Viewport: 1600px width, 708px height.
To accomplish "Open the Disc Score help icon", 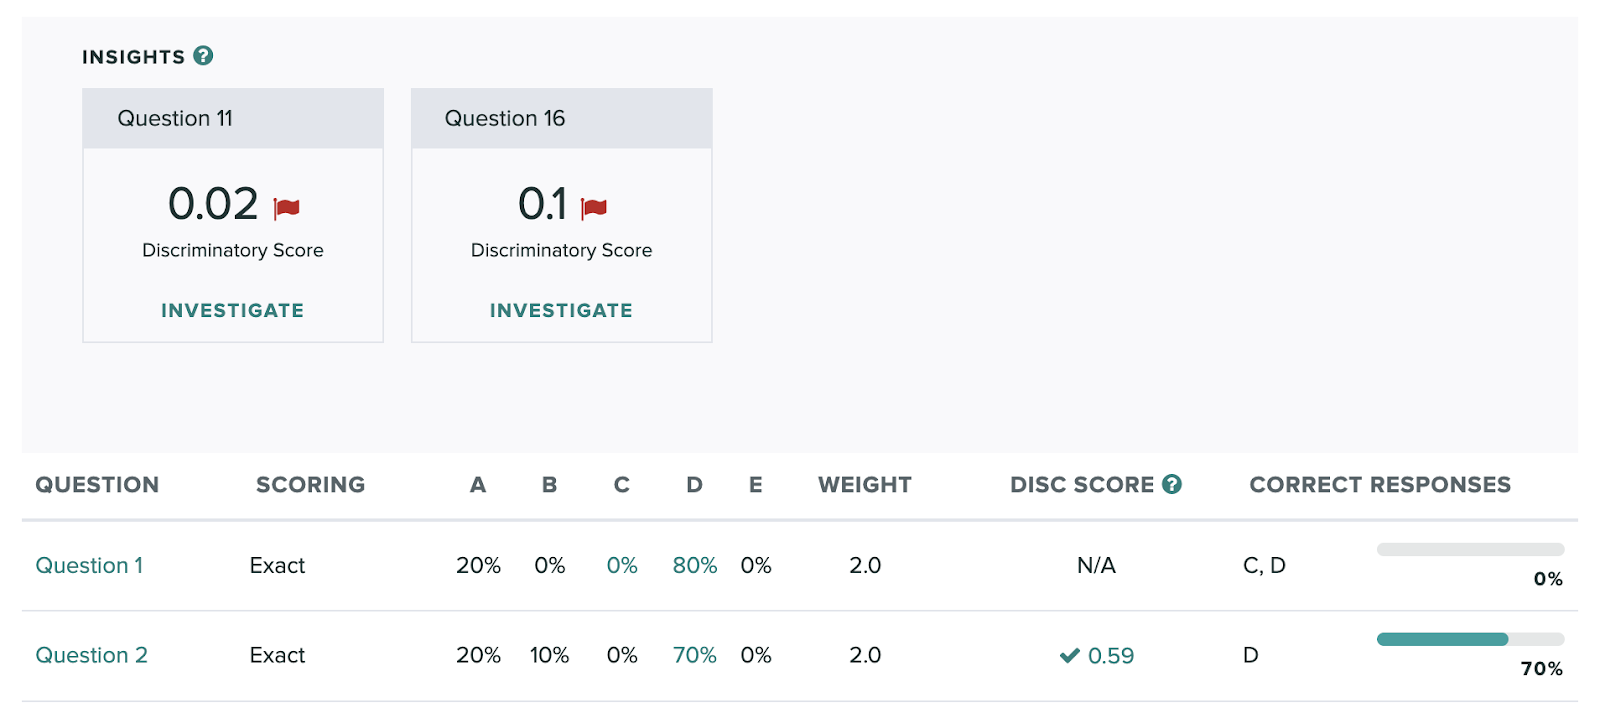I will pos(1172,484).
